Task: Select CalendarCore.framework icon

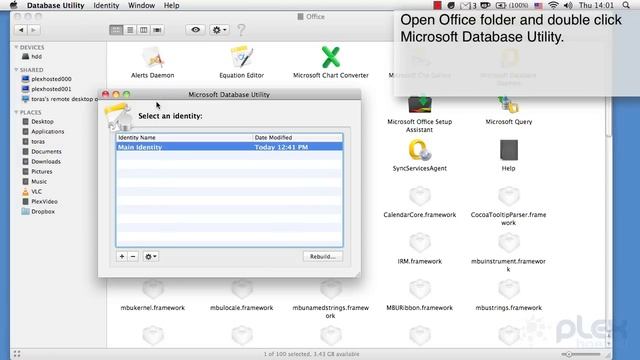Action: tap(420, 196)
